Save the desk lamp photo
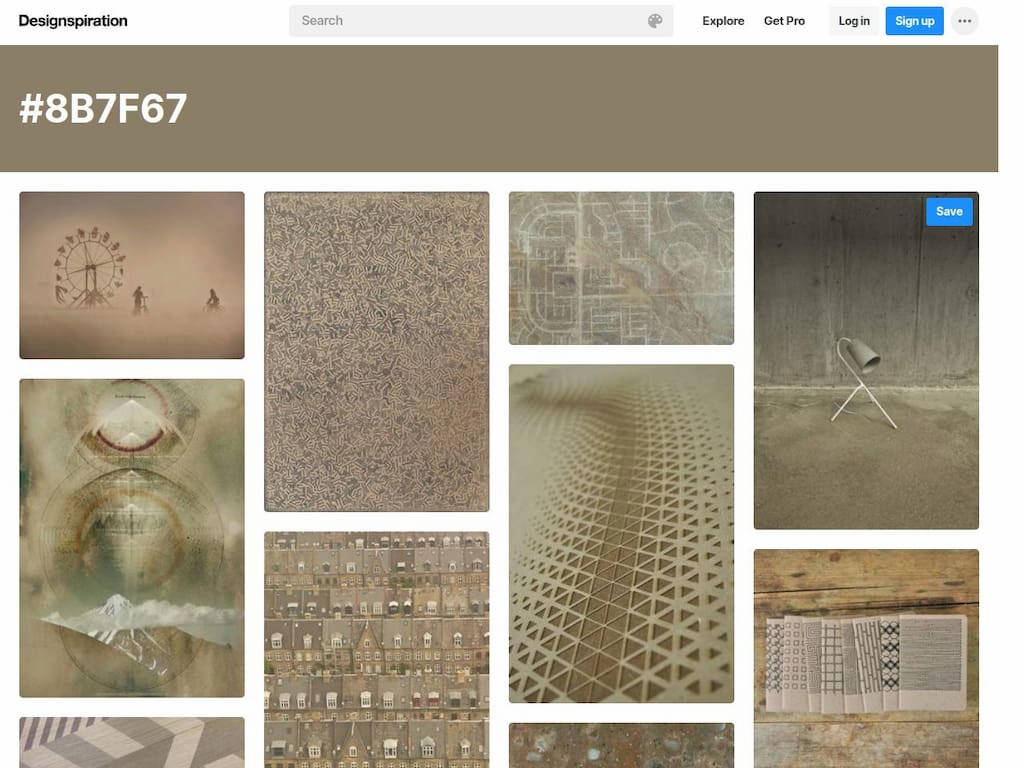 (948, 211)
